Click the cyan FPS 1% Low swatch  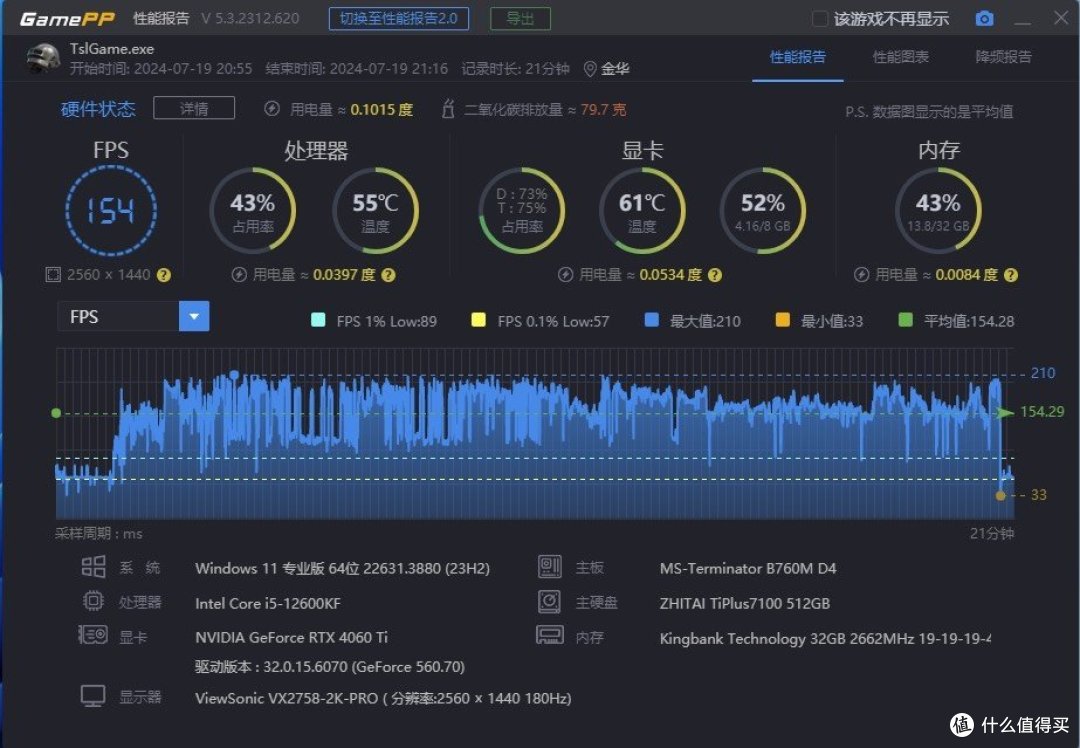point(318,320)
